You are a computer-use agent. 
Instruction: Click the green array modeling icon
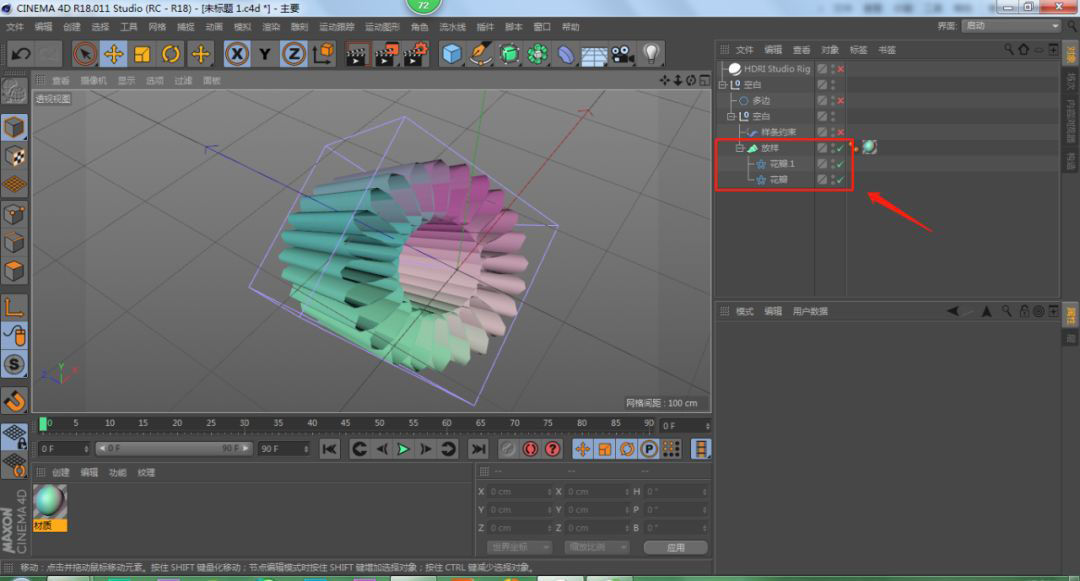pos(537,54)
